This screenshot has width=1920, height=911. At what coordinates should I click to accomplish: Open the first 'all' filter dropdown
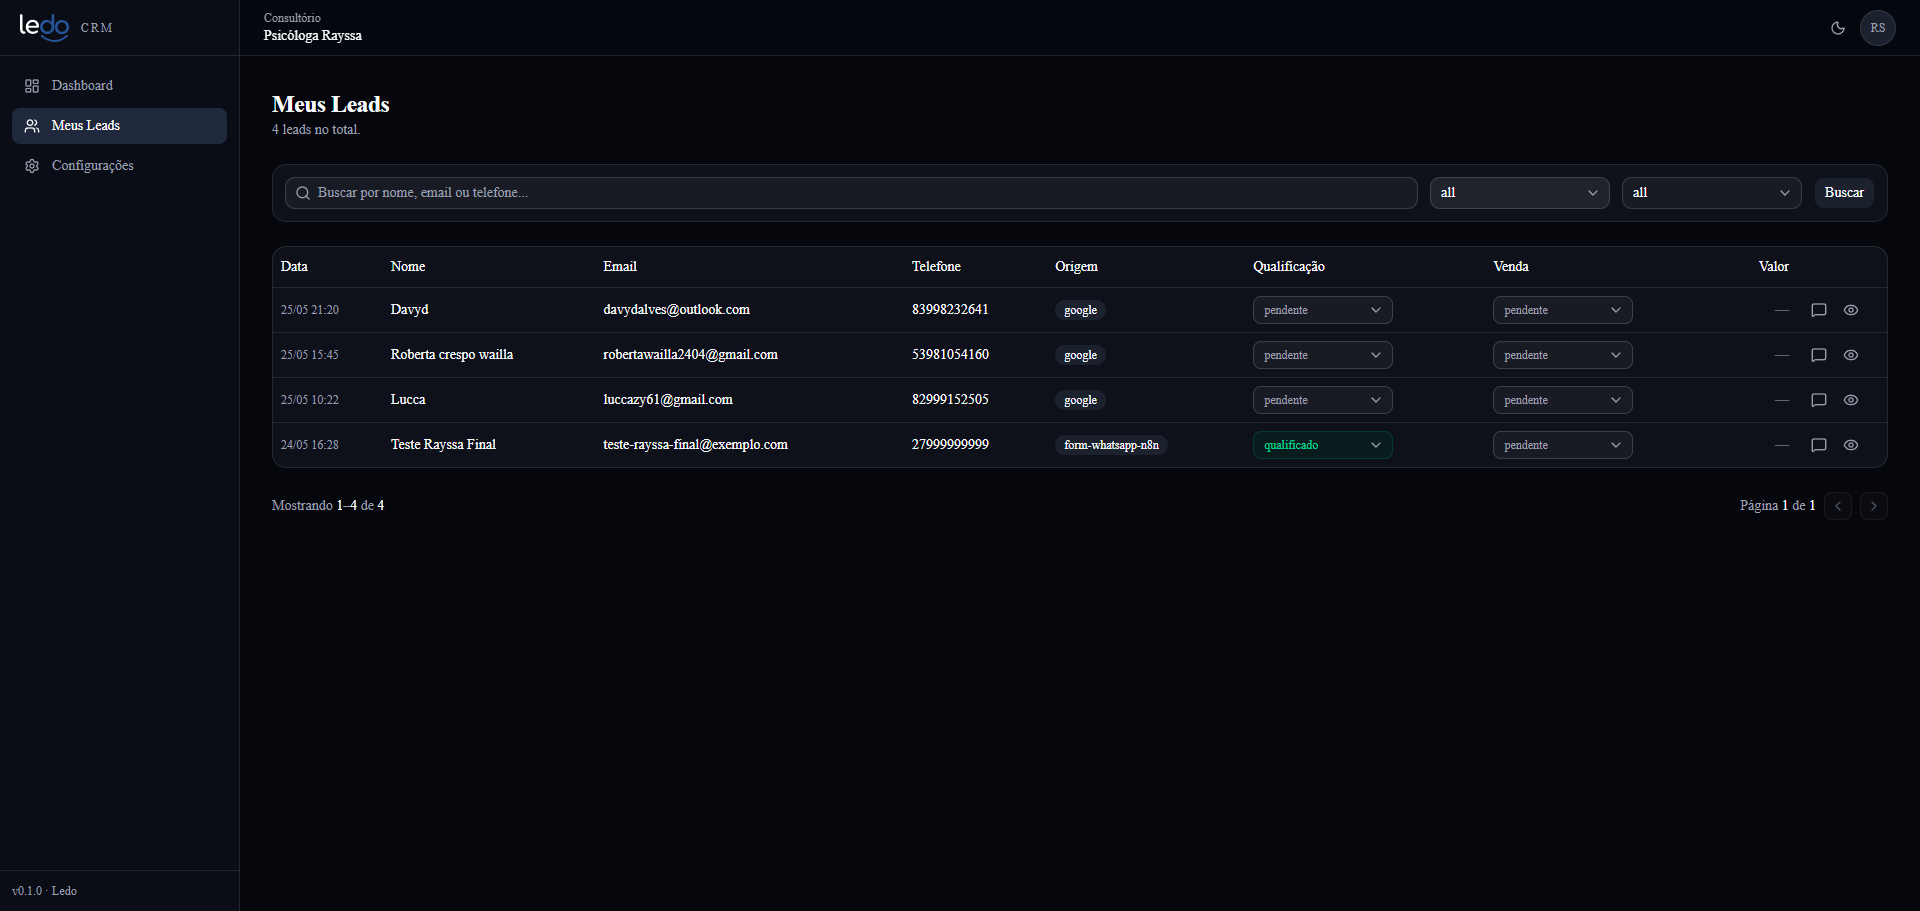click(1520, 193)
